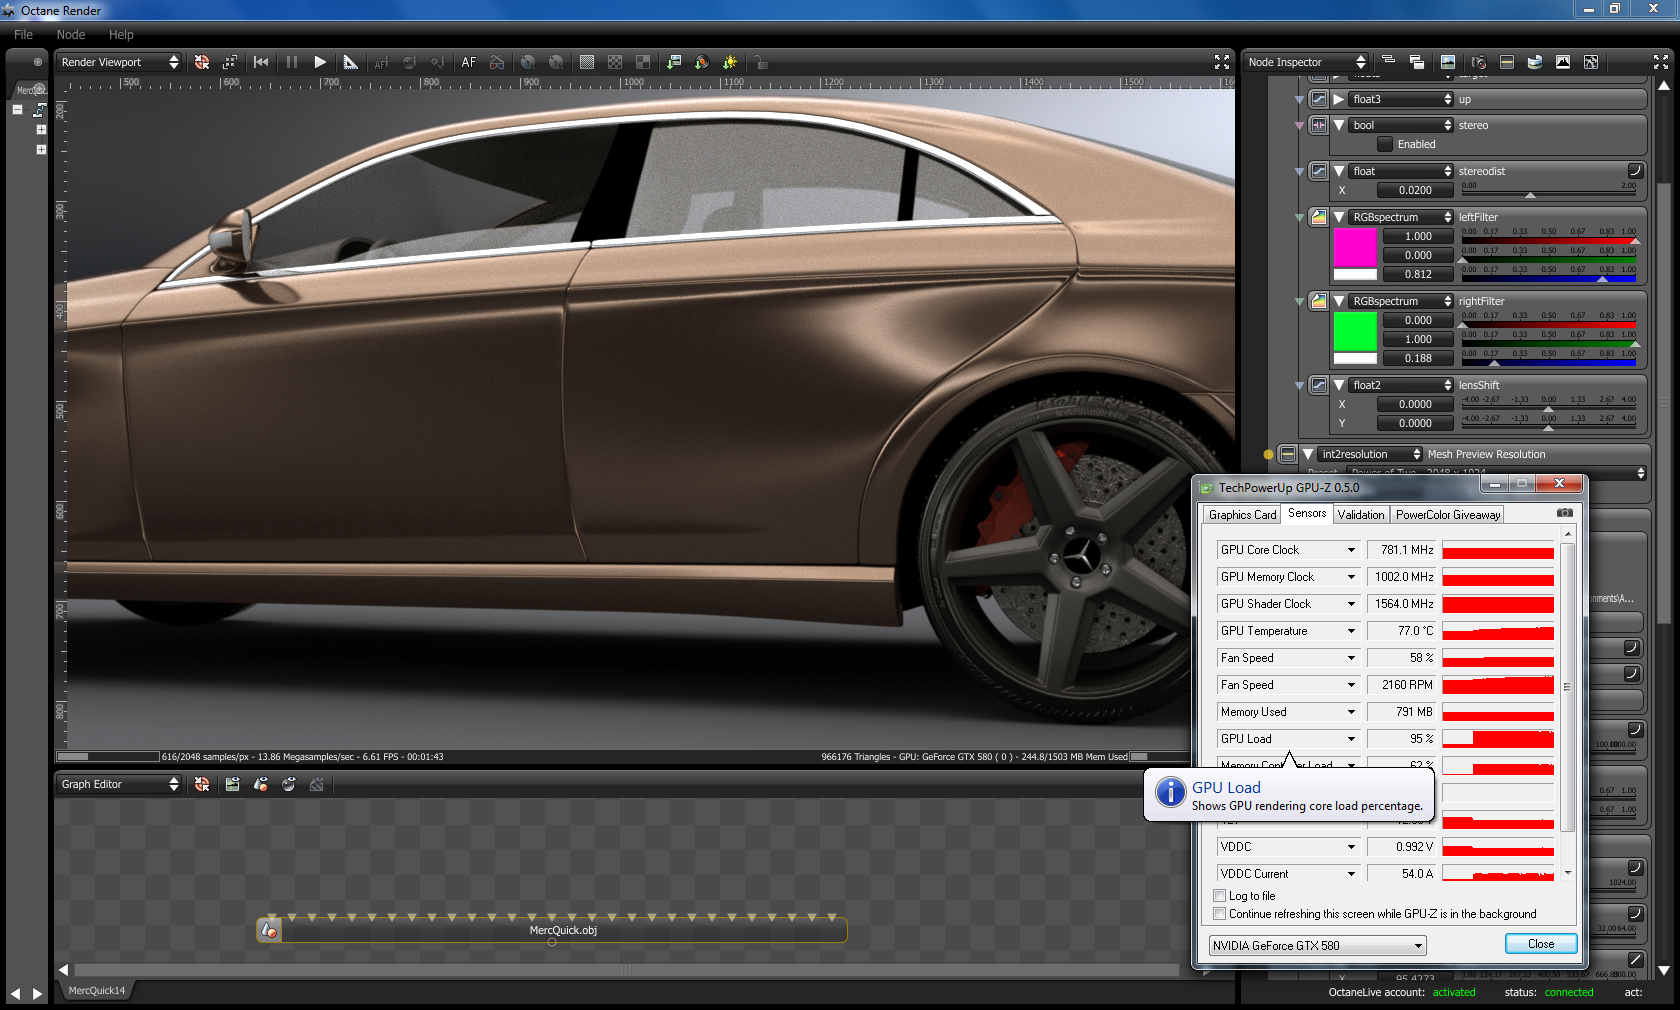The height and width of the screenshot is (1010, 1680).
Task: Maximize the Render Viewport panel
Action: tap(1221, 62)
